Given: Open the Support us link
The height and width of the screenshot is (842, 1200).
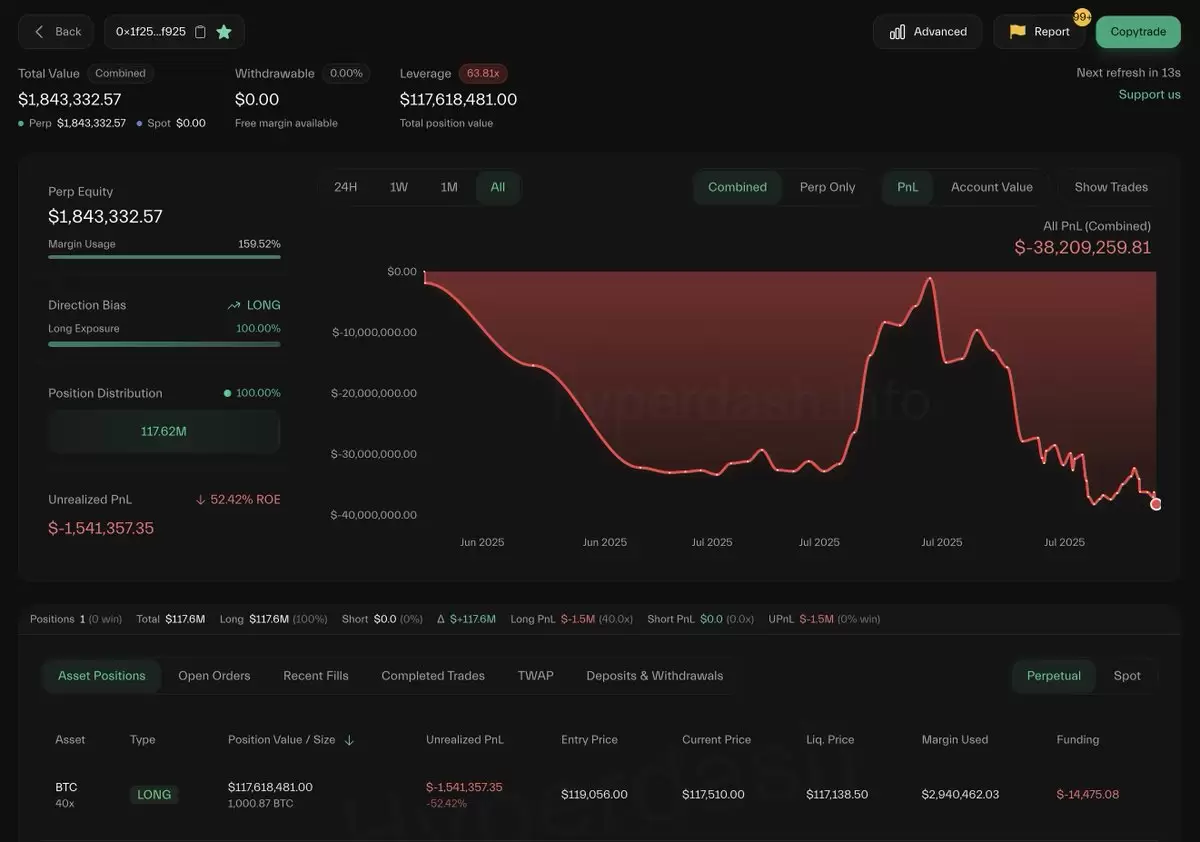Looking at the screenshot, I should (x=1149, y=94).
